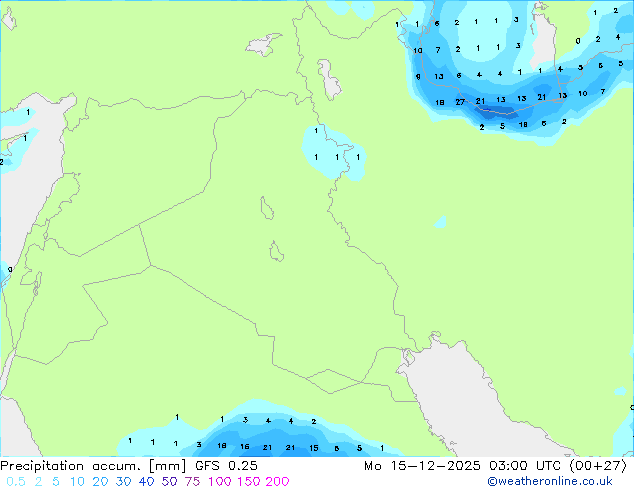Select the 40 legend value
This screenshot has width=634, height=490.
(x=146, y=482)
